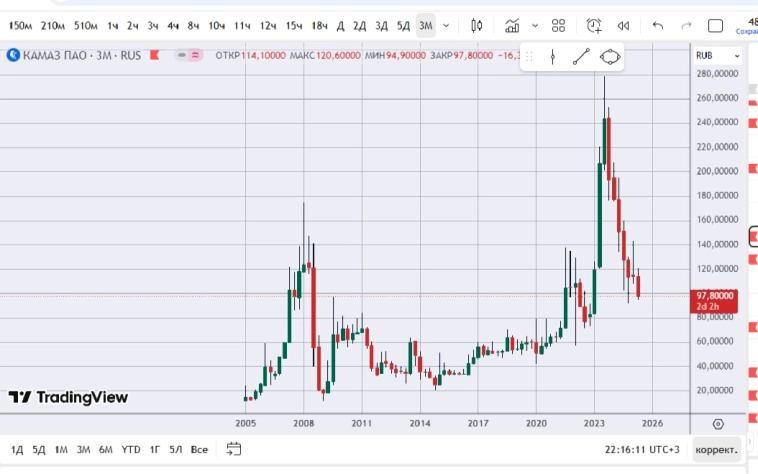
Task: Toggle the gray dash status pill
Action: (x=182, y=55)
